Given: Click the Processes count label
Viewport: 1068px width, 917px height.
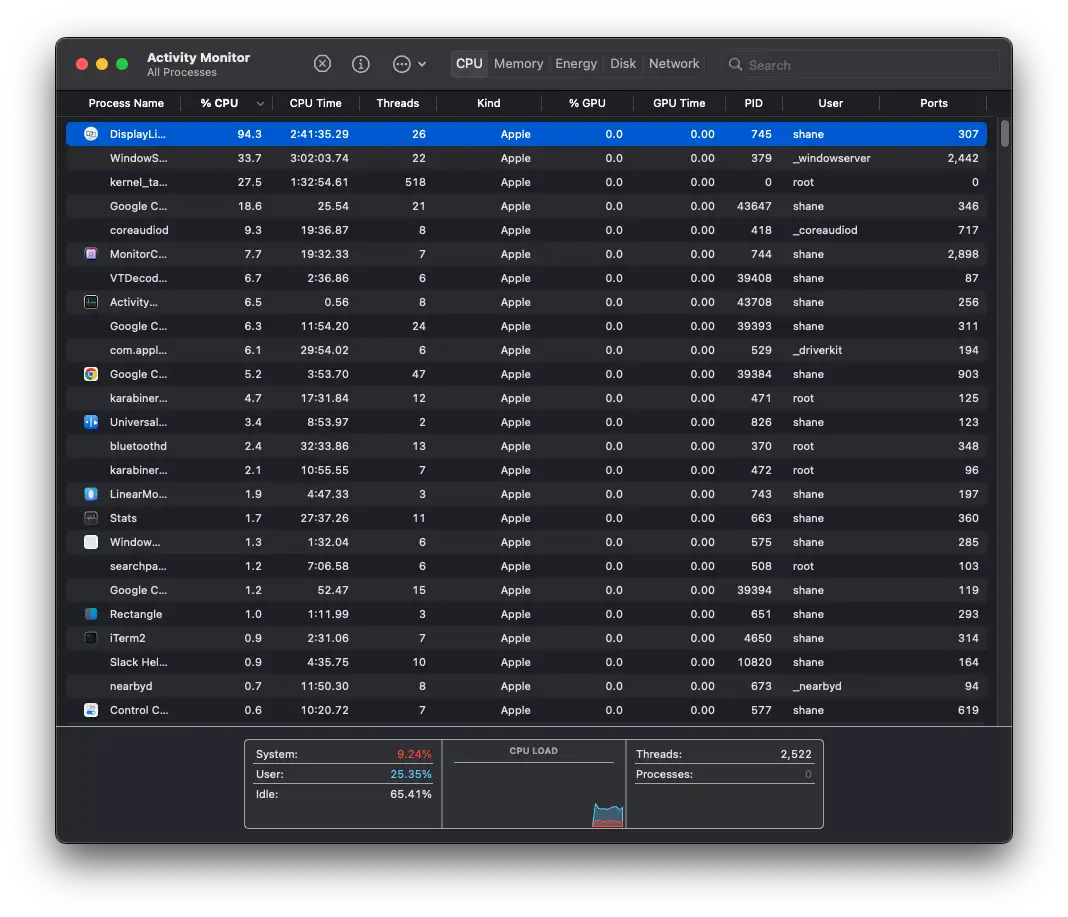Looking at the screenshot, I should coord(664,774).
